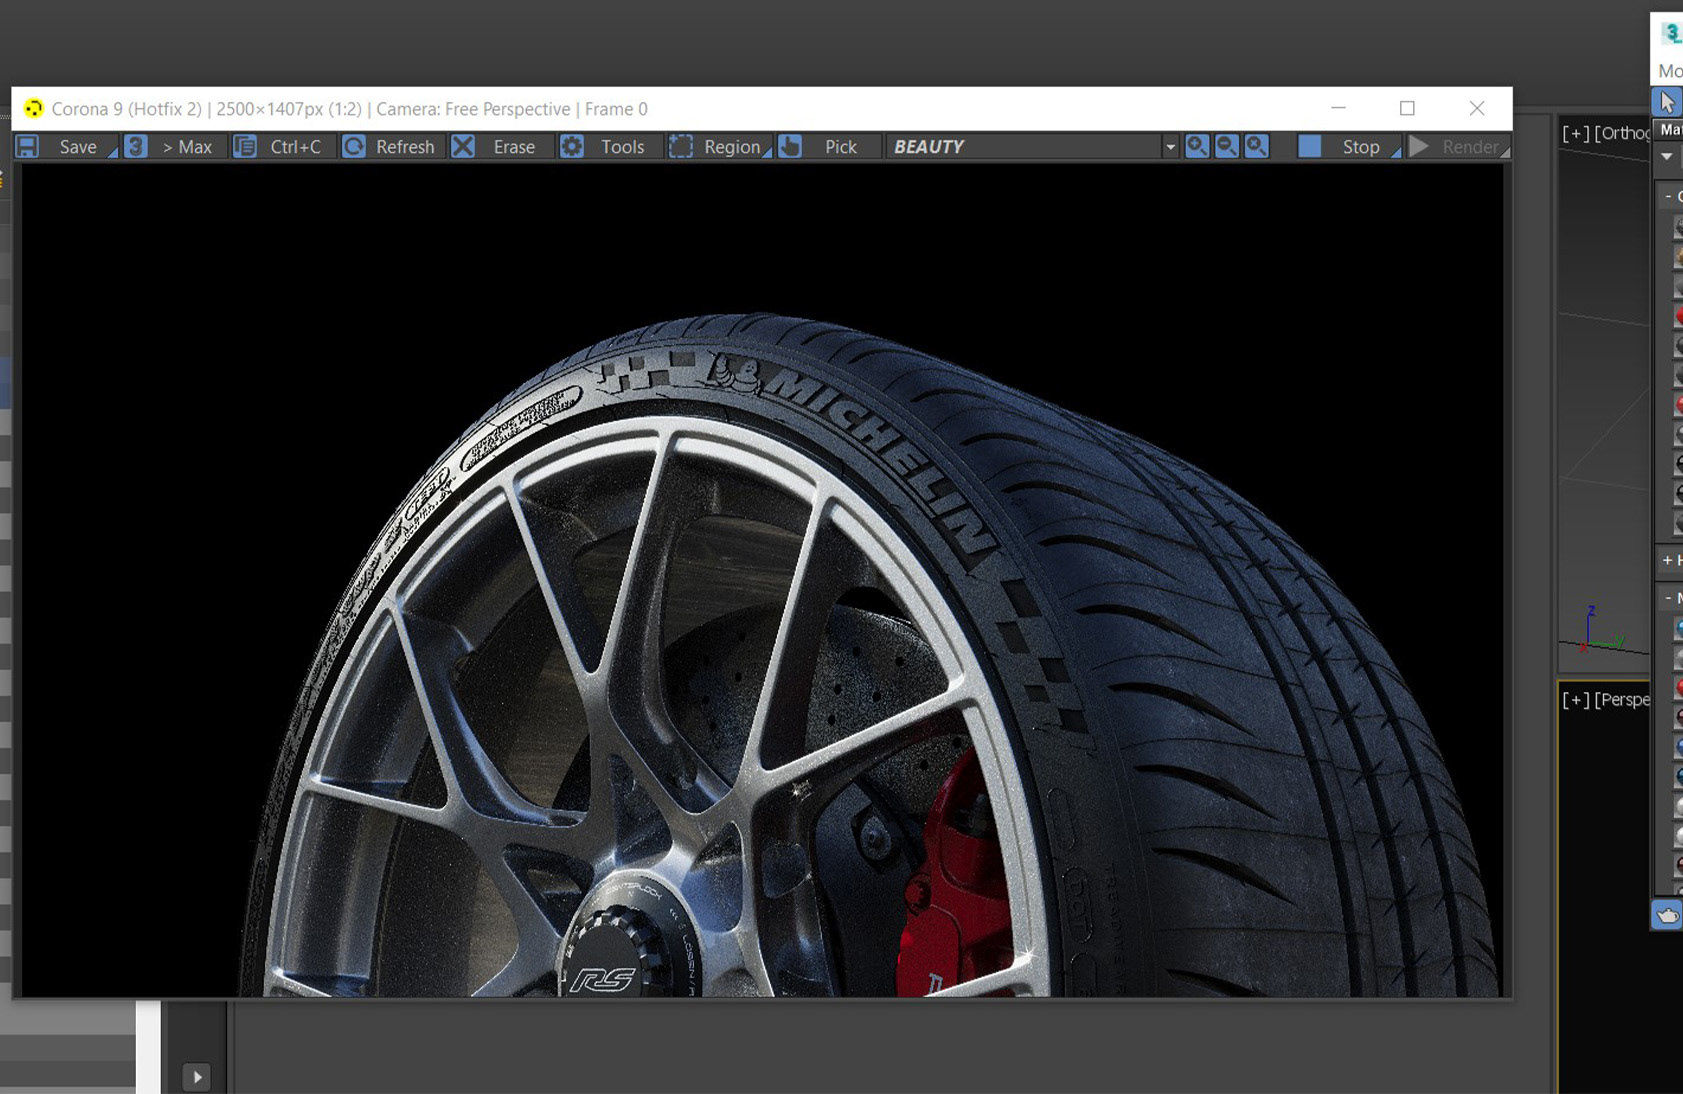
Task: Open the Region button's dropdown corner
Action: (x=767, y=152)
